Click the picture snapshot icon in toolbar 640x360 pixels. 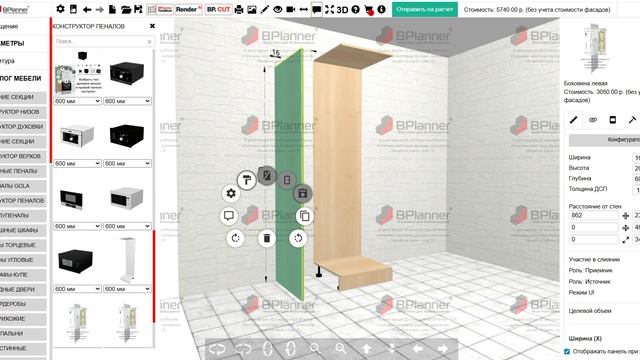tap(252, 9)
